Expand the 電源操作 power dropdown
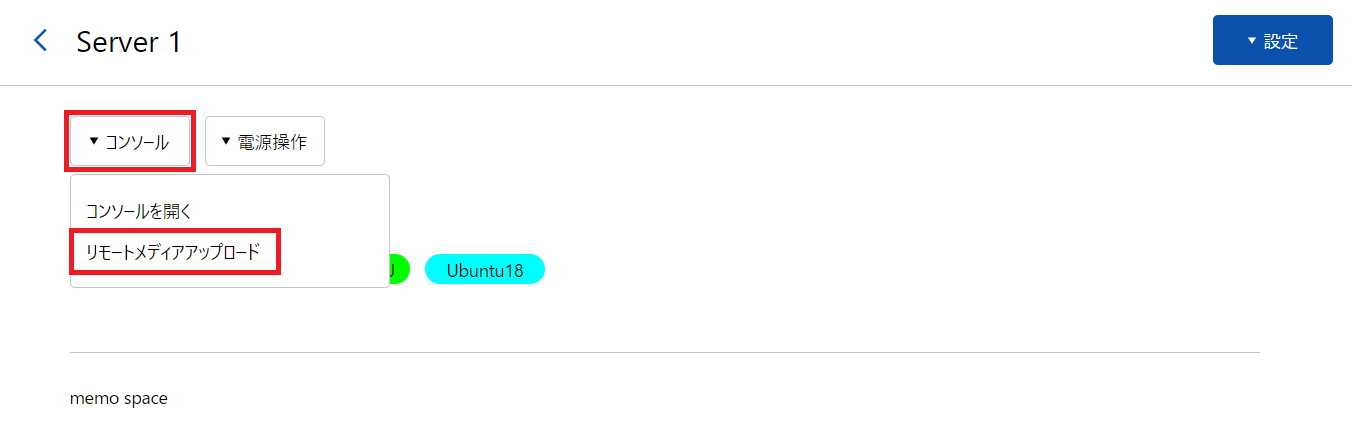 pos(264,141)
